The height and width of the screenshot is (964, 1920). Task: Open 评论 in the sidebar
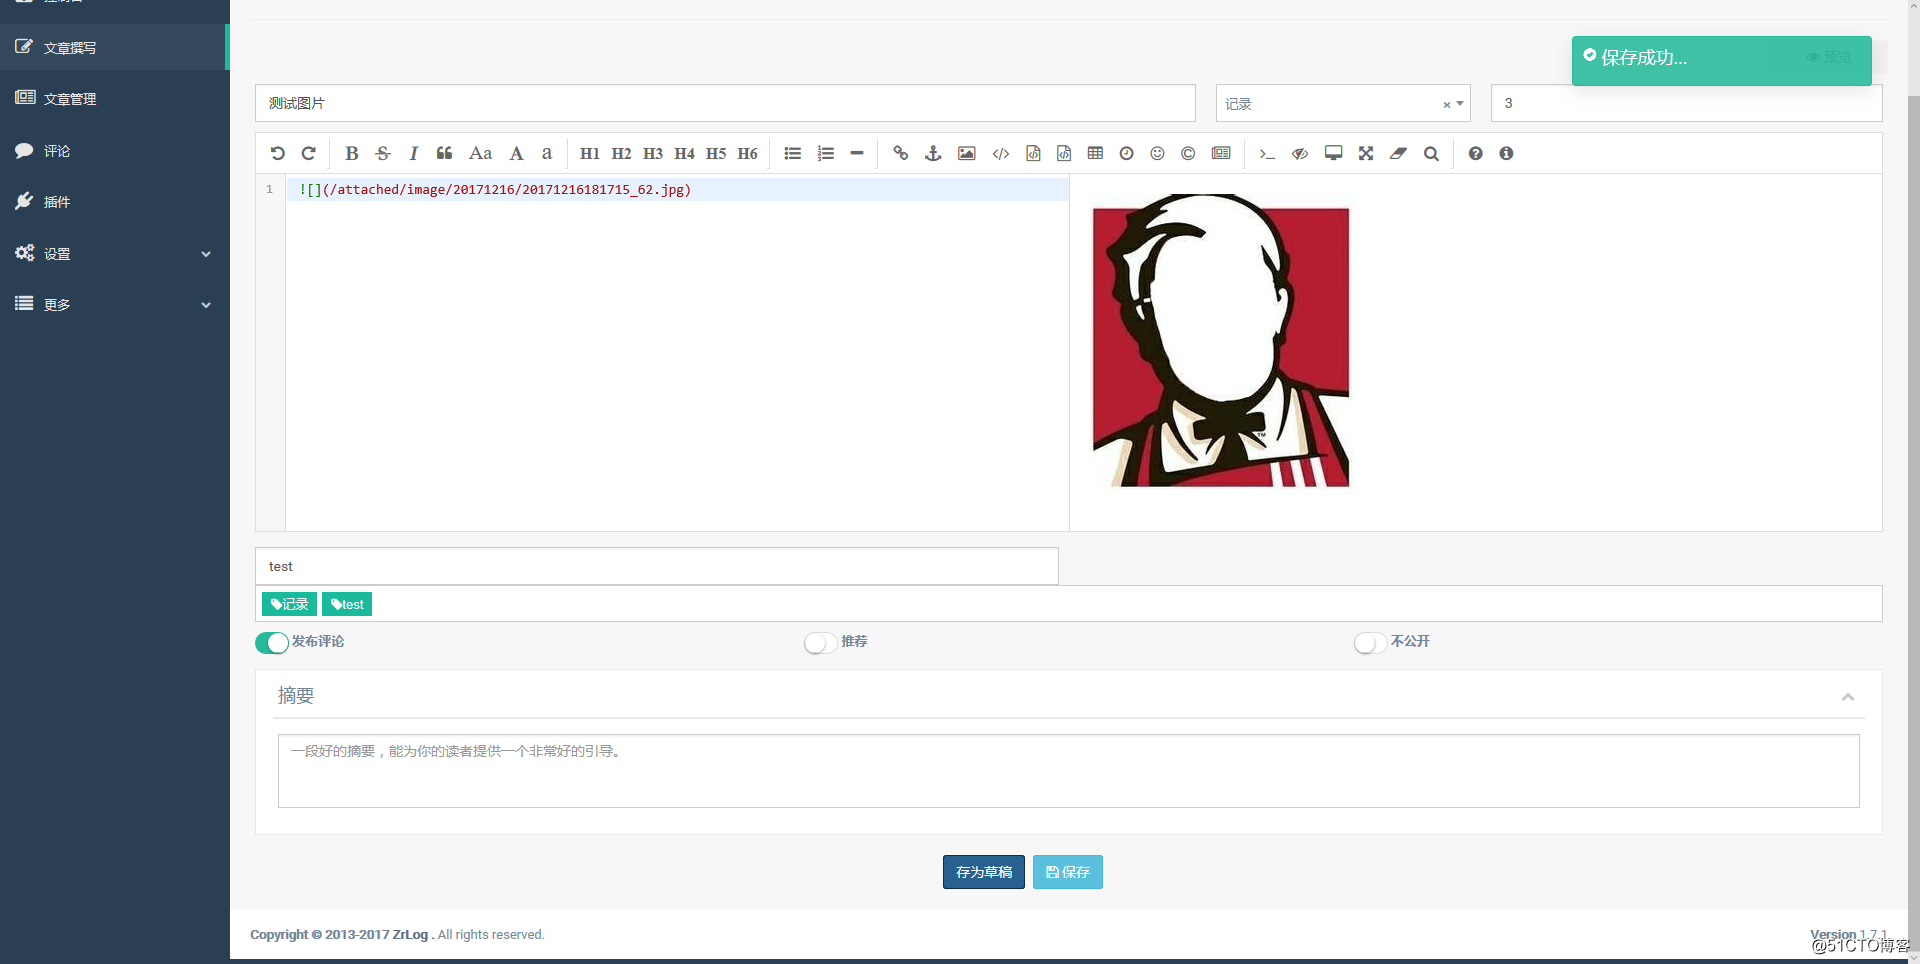click(x=115, y=150)
